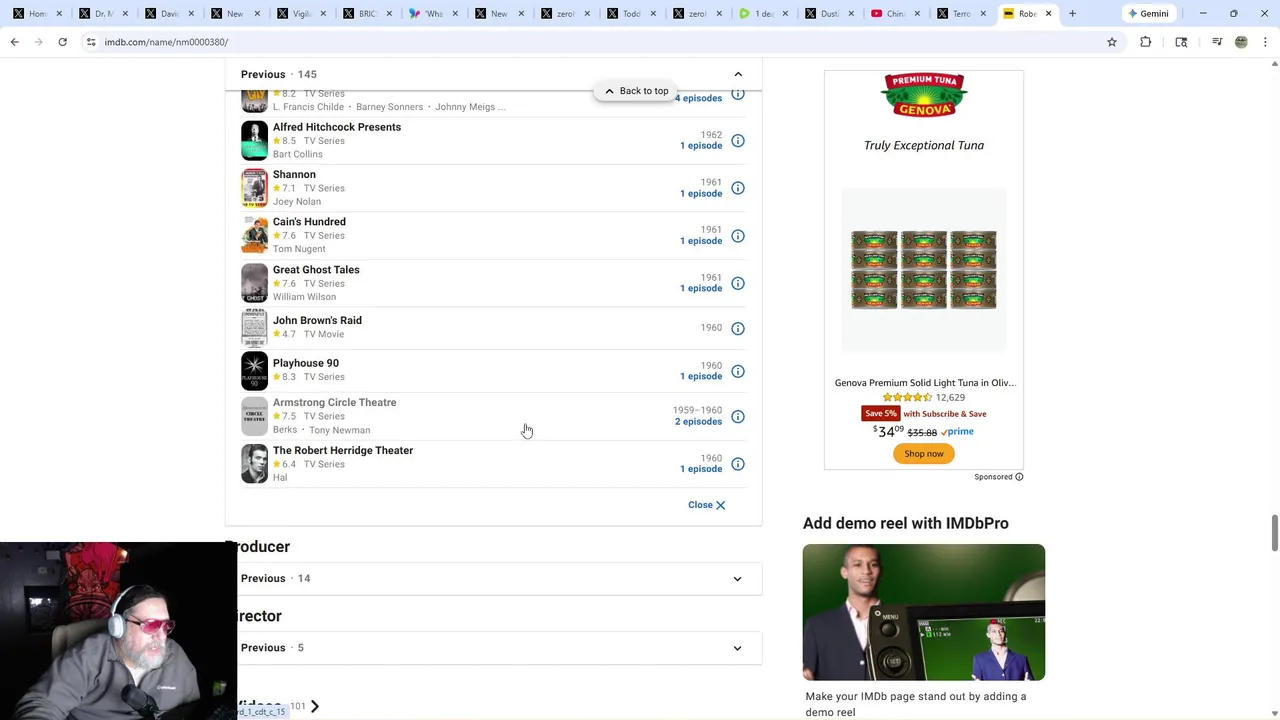The image size is (1280, 720).
Task: Open the Cain's Hundred title link
Action: tap(309, 222)
